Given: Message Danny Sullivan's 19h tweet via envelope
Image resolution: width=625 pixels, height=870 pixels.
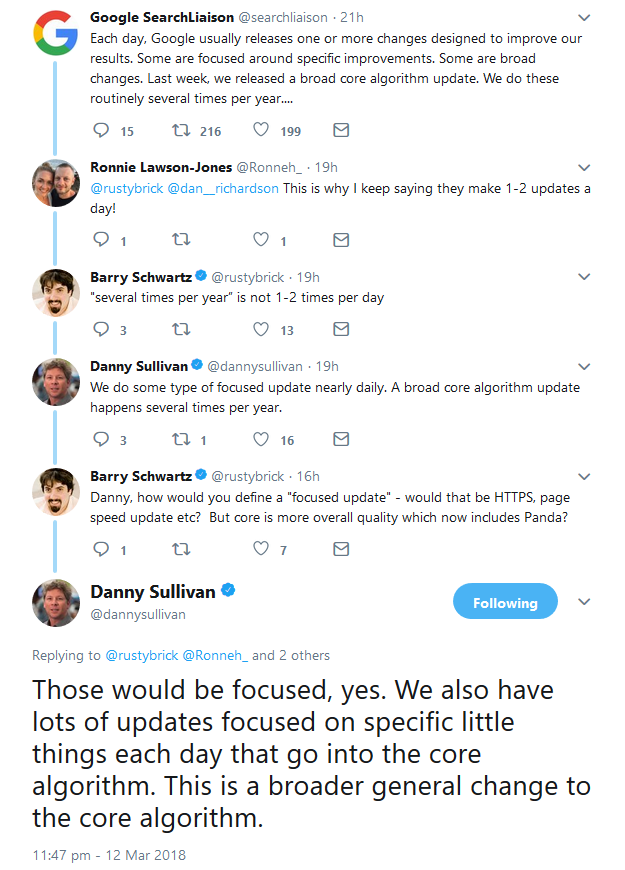Looking at the screenshot, I should 341,438.
